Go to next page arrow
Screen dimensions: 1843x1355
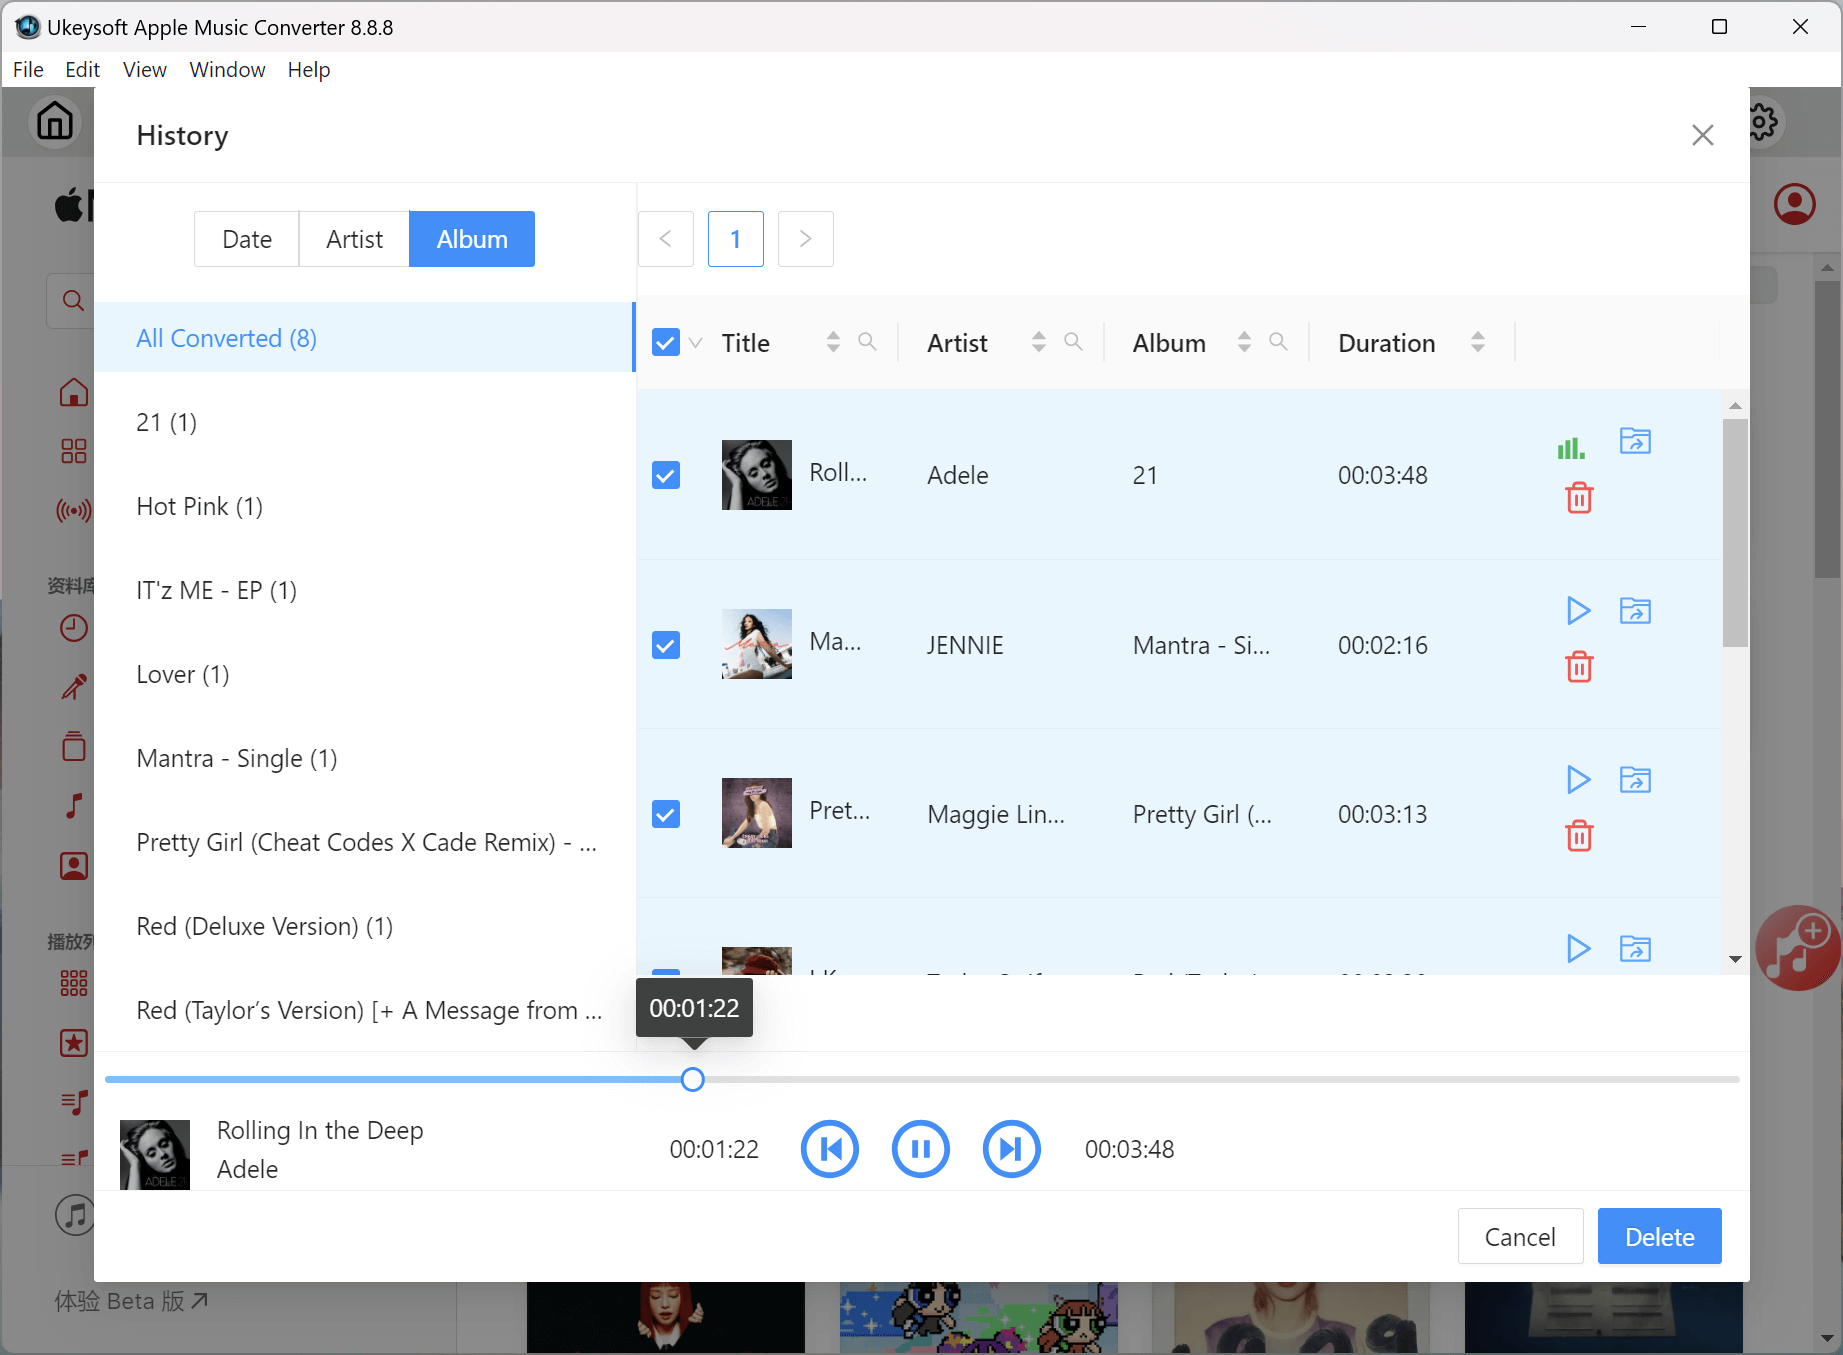coord(805,239)
